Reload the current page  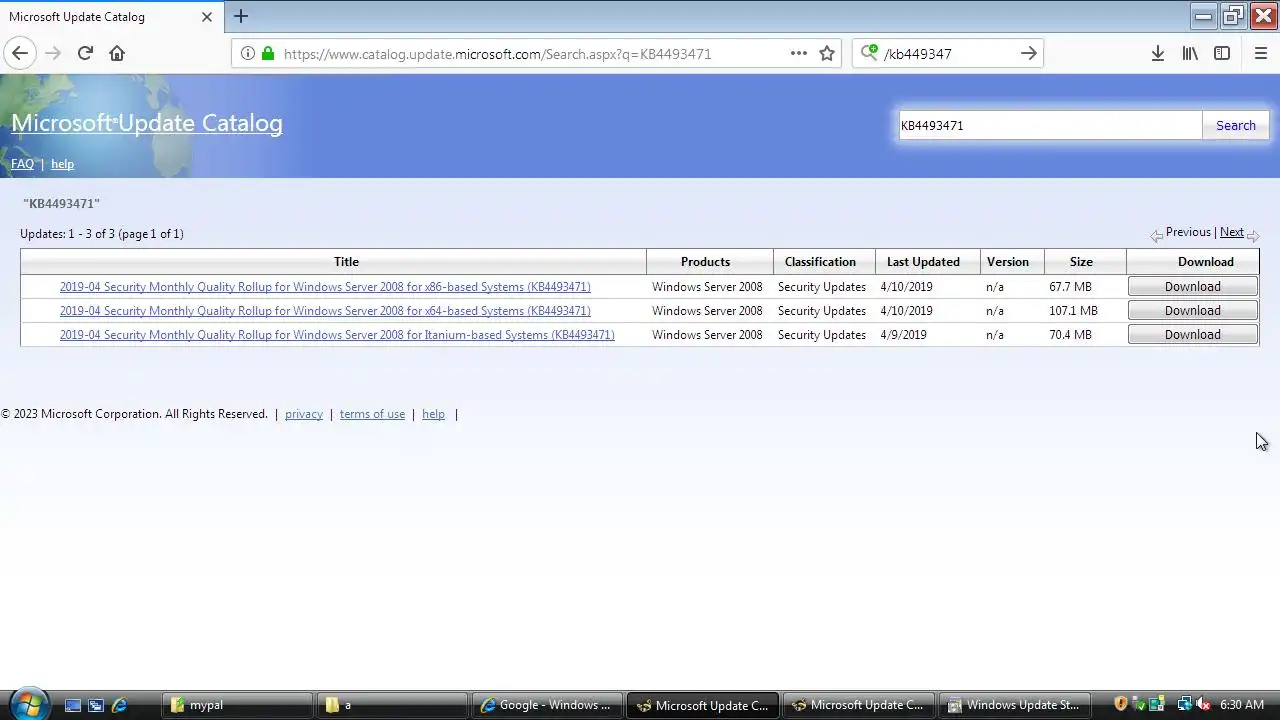[85, 53]
